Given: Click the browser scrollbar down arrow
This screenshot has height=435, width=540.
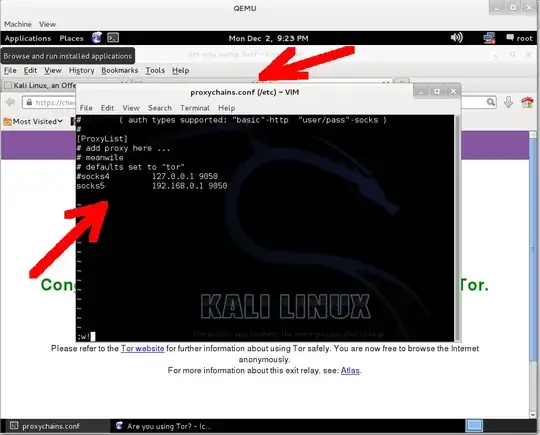Looking at the screenshot, I should tap(533, 415).
